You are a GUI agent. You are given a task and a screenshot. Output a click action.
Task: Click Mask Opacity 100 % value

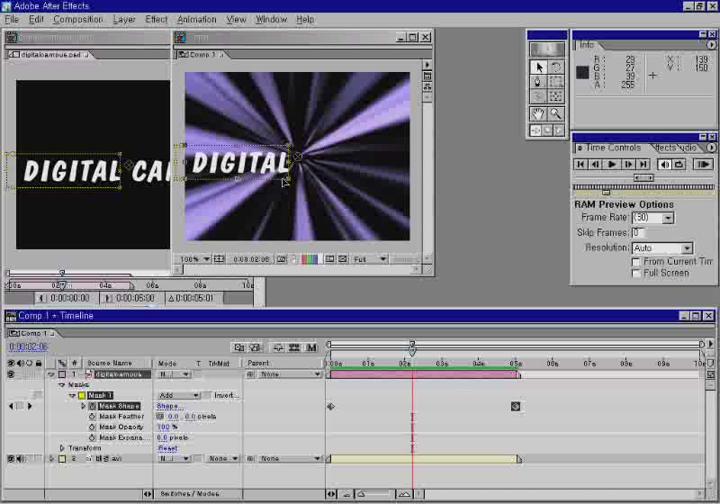click(167, 427)
